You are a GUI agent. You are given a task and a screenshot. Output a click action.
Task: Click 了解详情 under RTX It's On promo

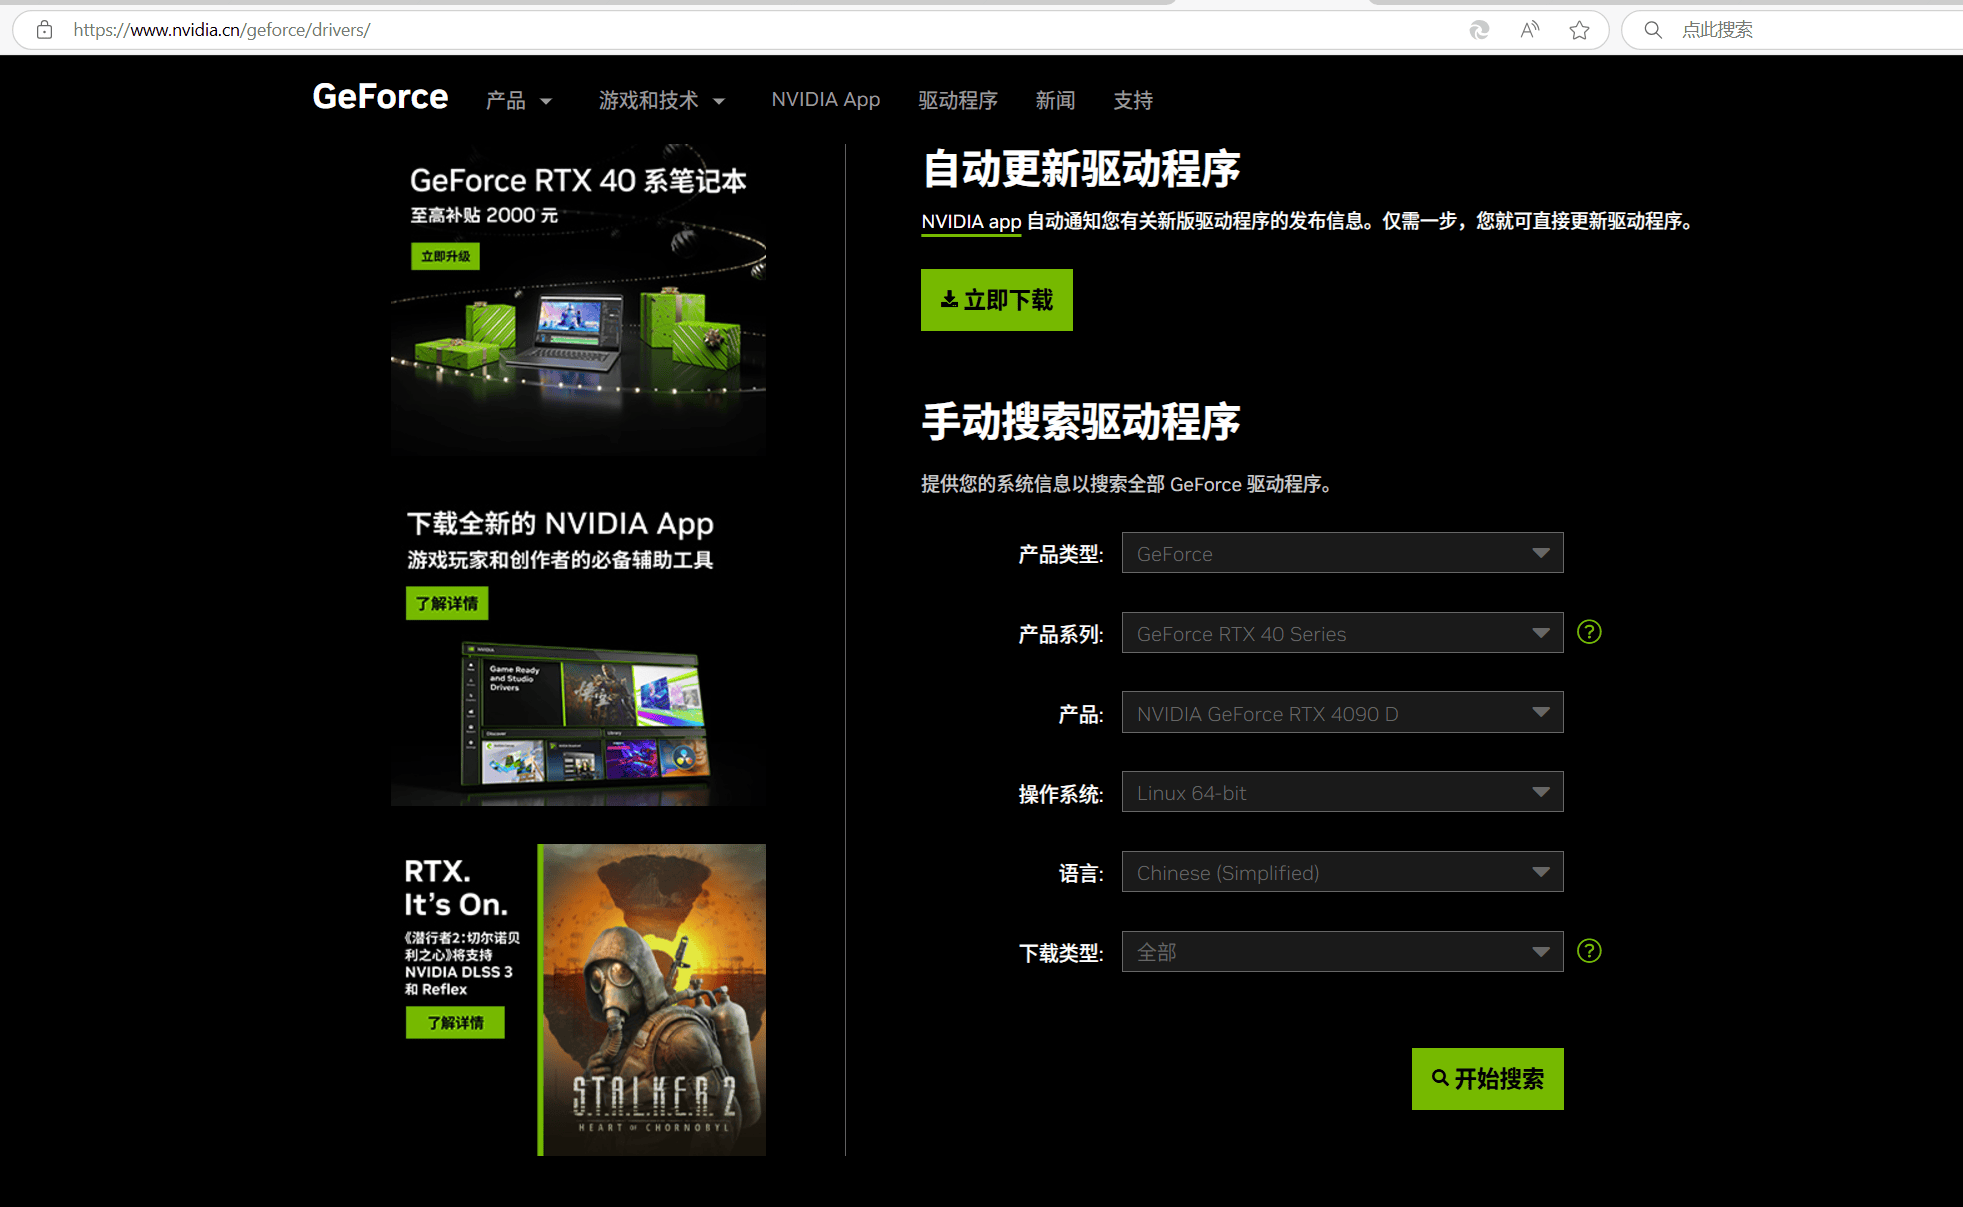(455, 1023)
